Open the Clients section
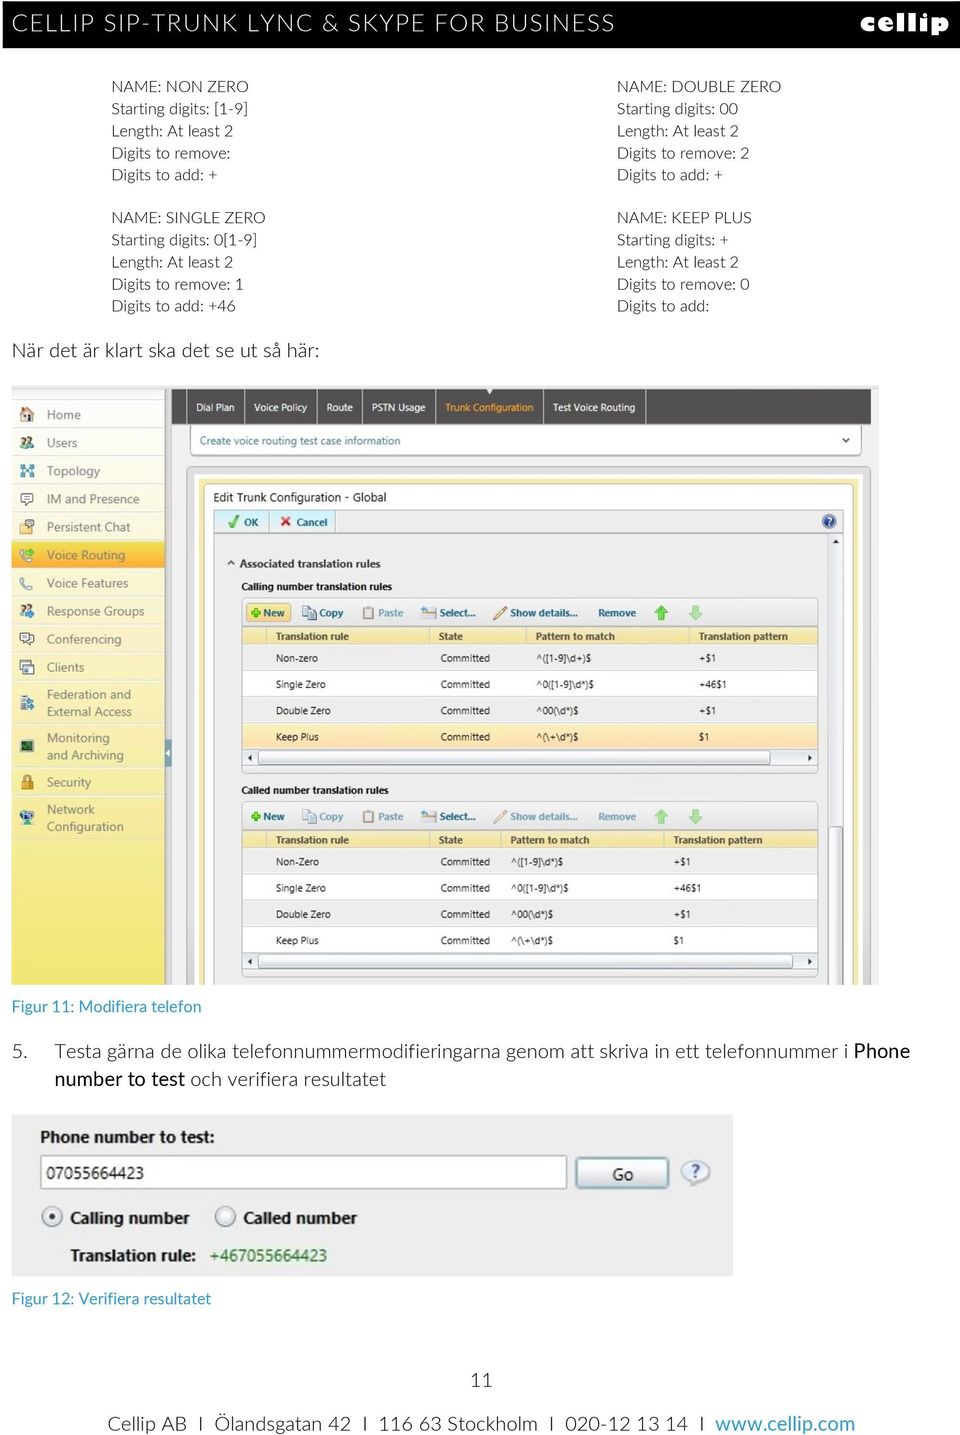Image resolution: width=960 pixels, height=1435 pixels. [88, 666]
